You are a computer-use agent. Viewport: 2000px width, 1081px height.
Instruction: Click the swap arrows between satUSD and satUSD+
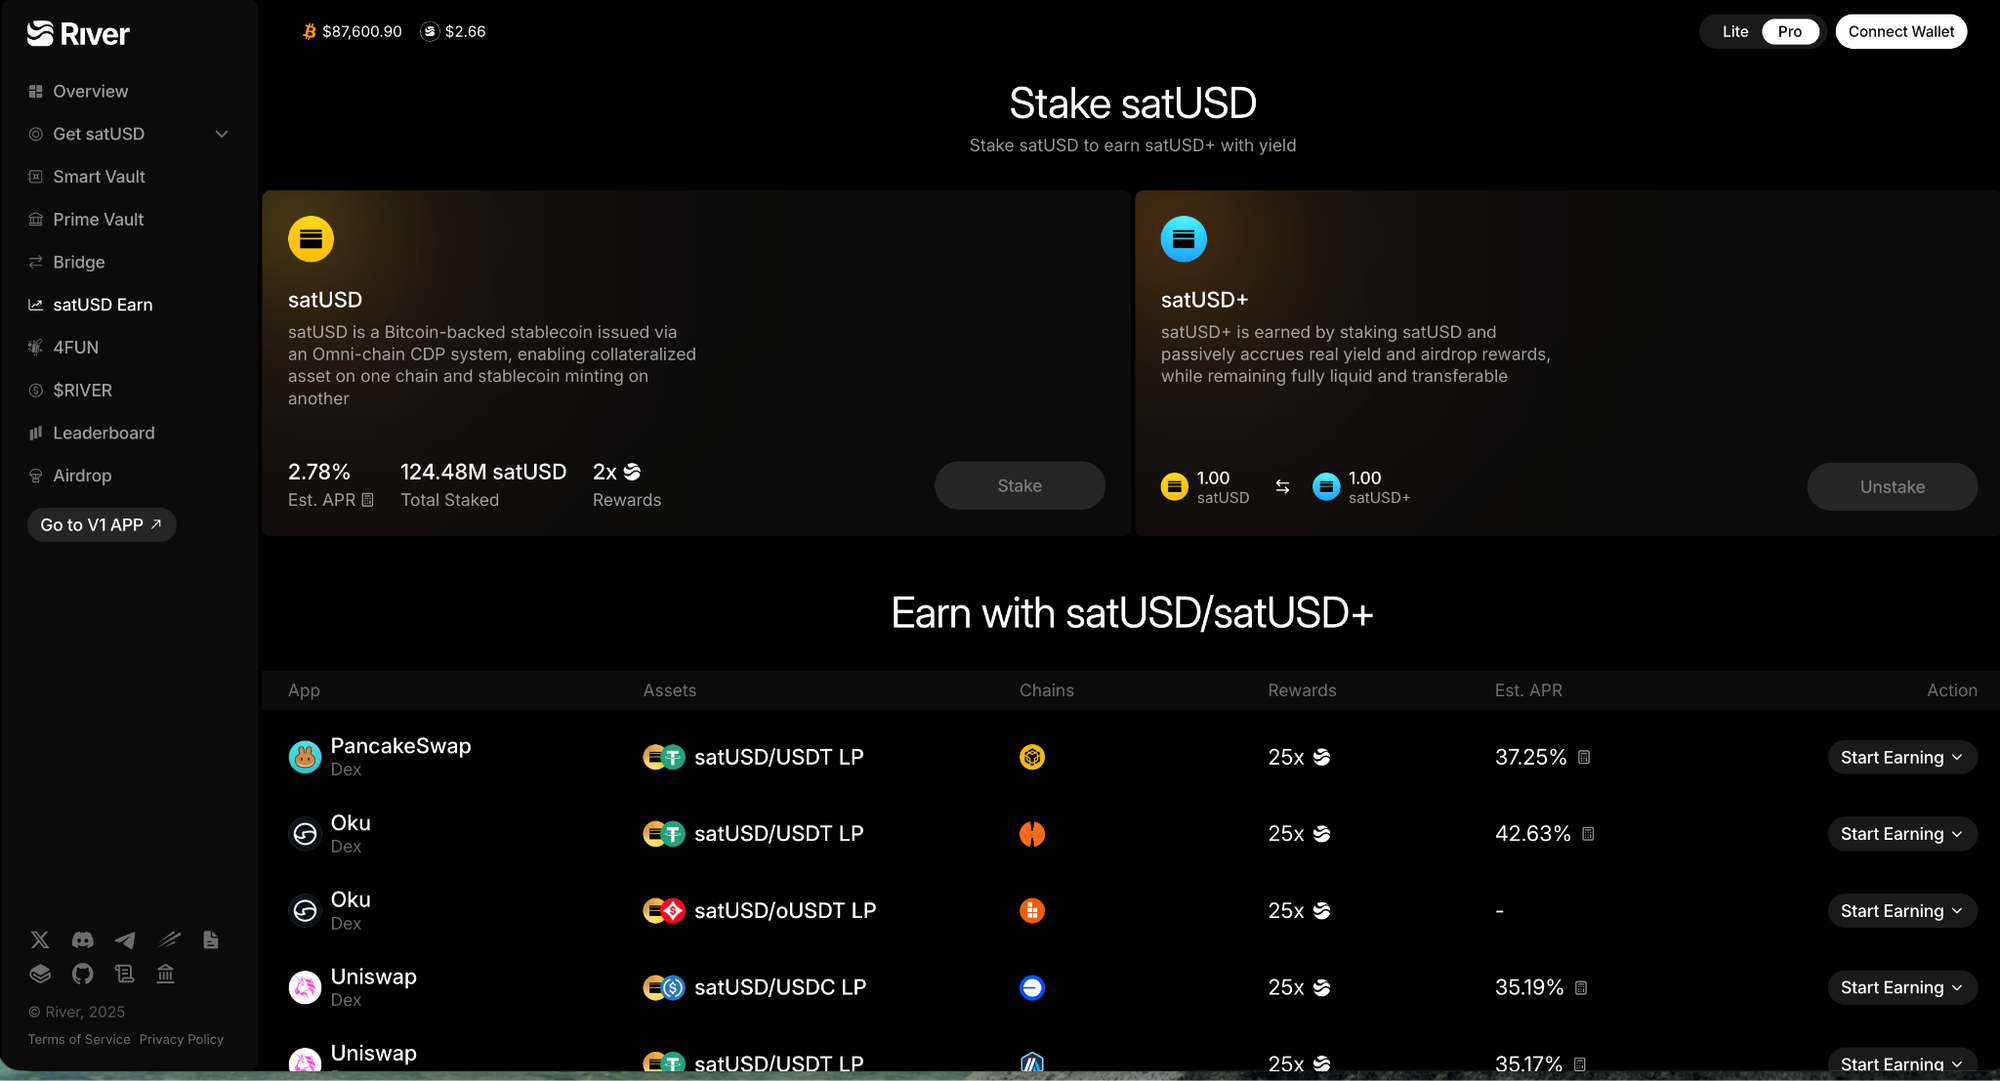[1282, 487]
